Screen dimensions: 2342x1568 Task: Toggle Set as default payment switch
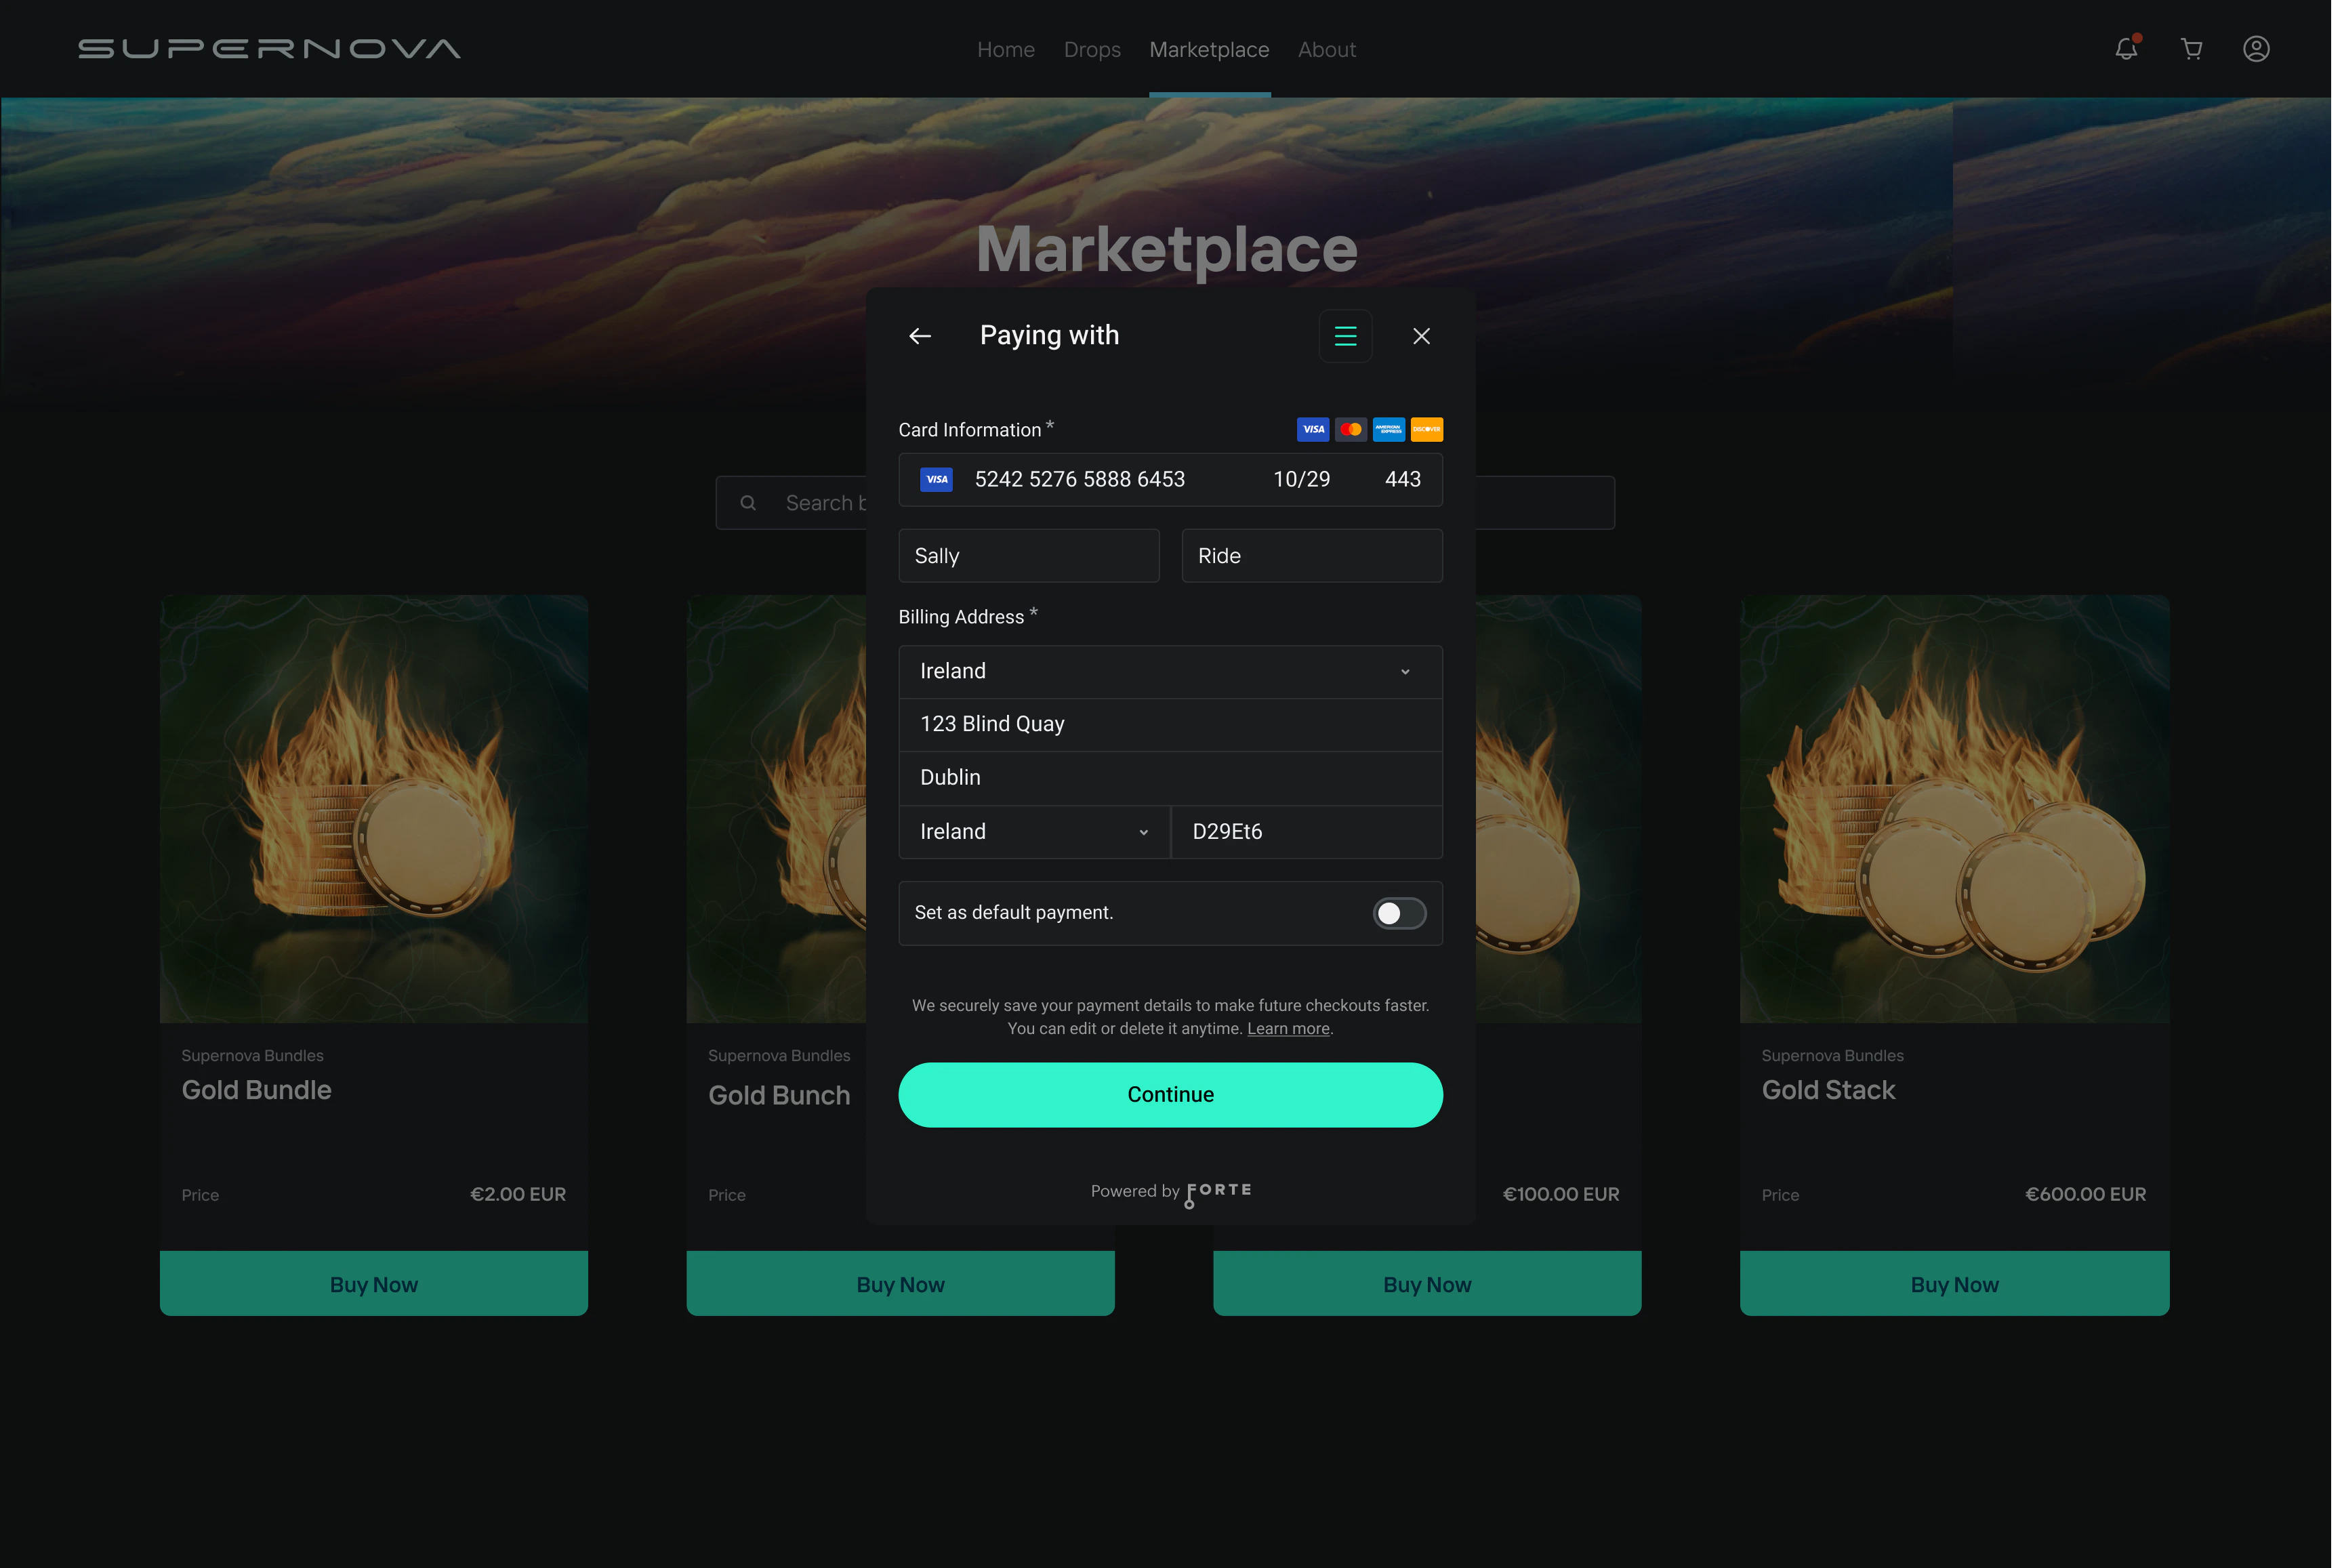pyautogui.click(x=1399, y=913)
